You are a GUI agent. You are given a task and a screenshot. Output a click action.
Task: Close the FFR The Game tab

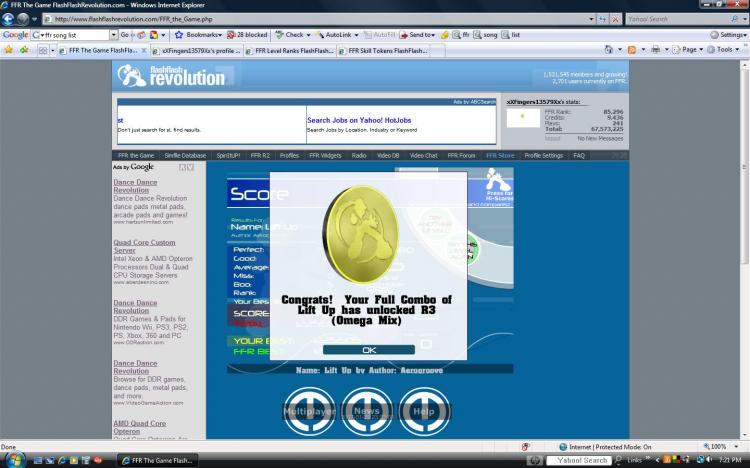click(x=144, y=50)
